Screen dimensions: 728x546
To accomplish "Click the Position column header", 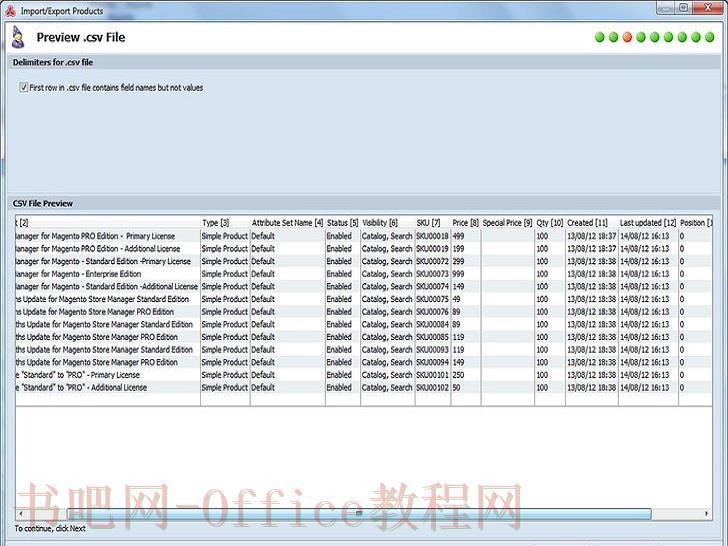I will tap(696, 223).
